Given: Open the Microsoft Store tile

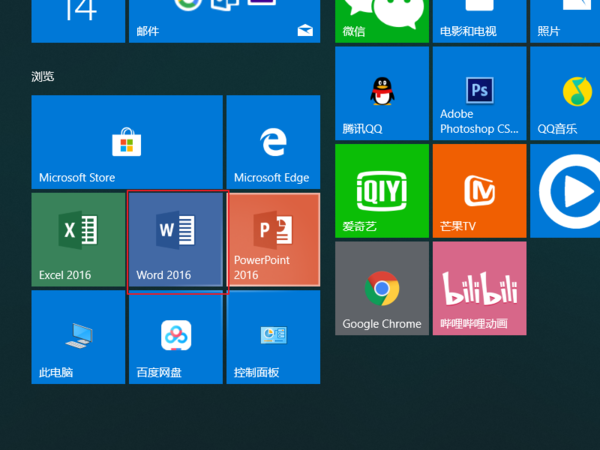Looking at the screenshot, I should tap(127, 142).
